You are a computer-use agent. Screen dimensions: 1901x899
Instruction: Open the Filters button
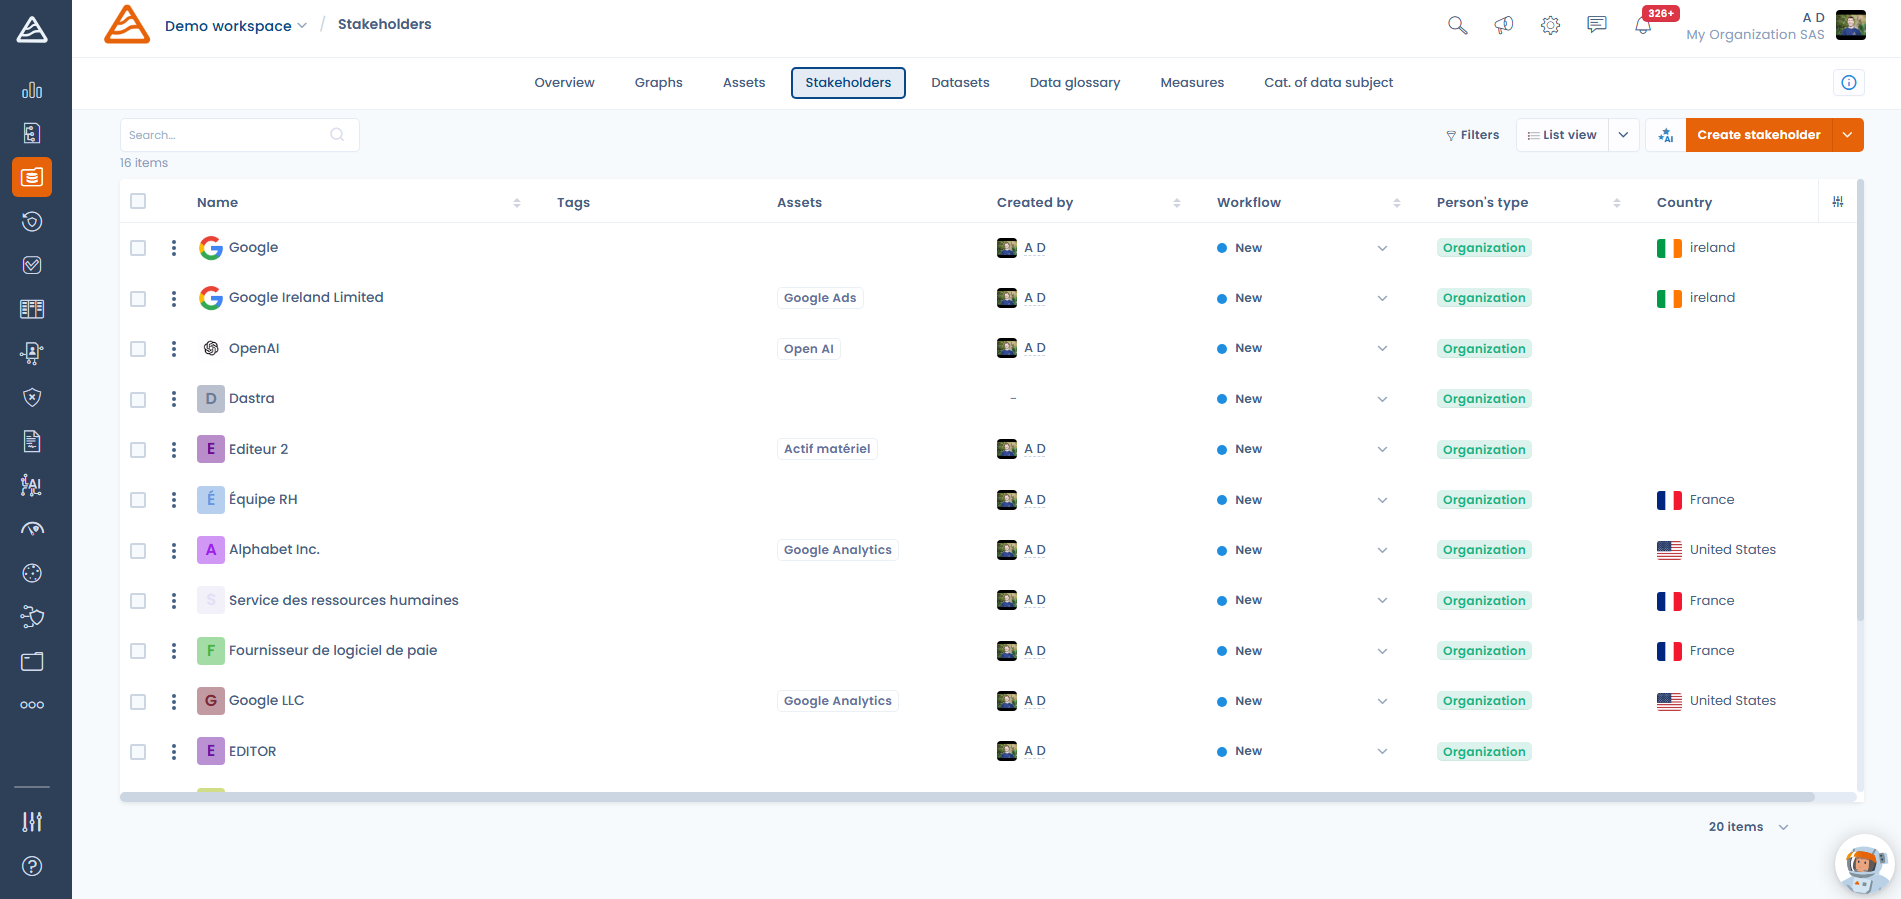click(1472, 135)
